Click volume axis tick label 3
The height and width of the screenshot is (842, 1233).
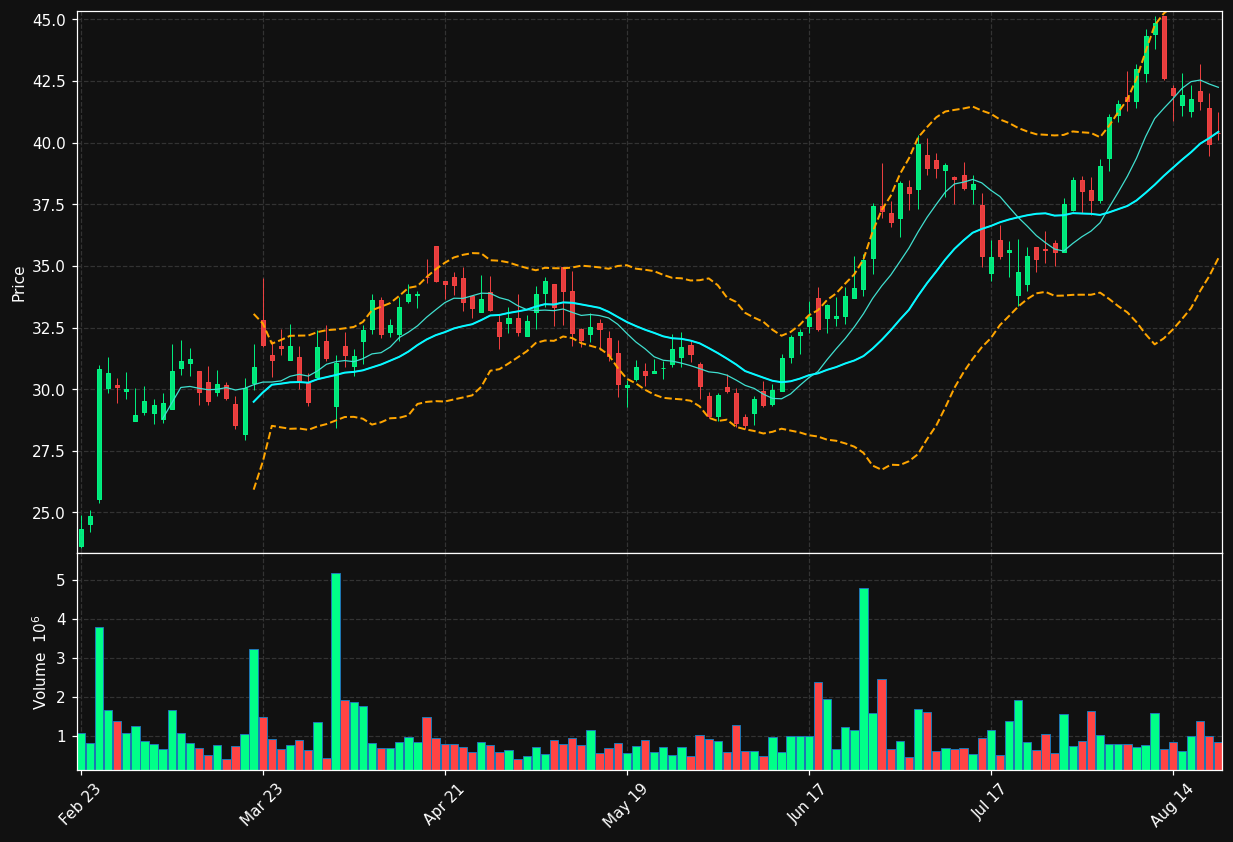click(x=61, y=659)
